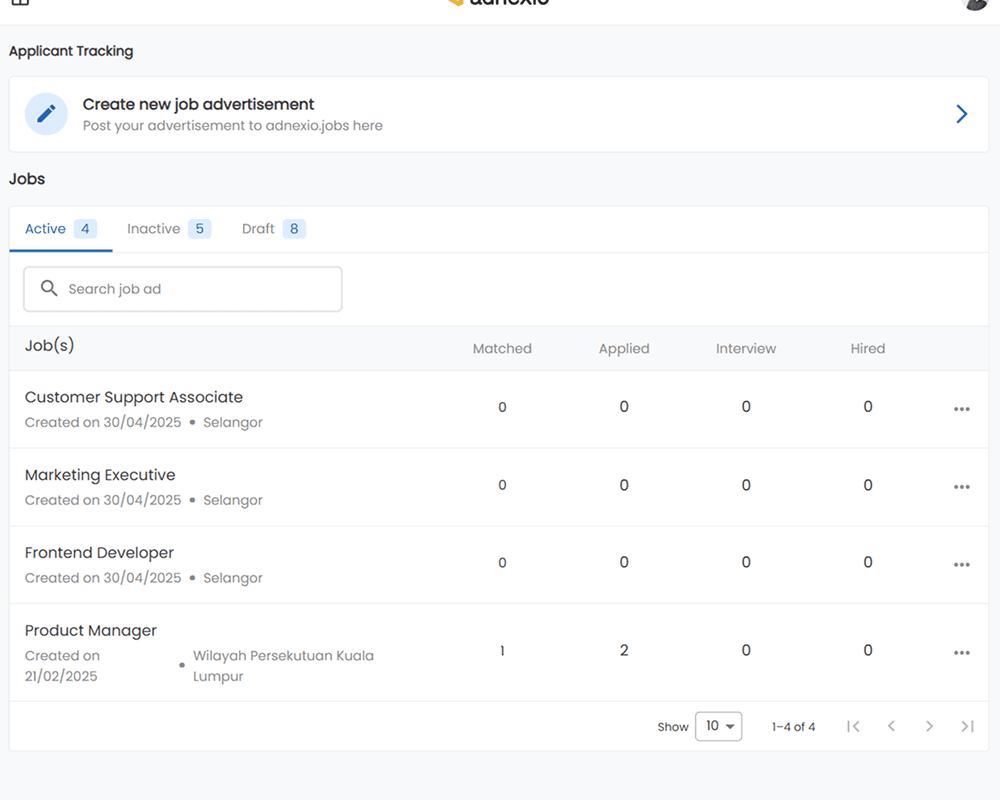Open the Create new job advertisement arrow
This screenshot has width=1000, height=800.
961,114
